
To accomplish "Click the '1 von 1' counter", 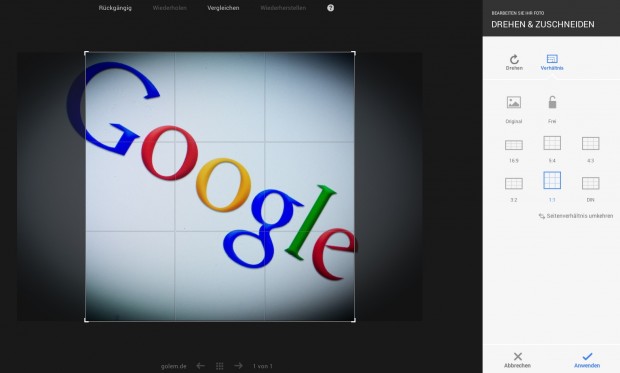I will point(263,366).
